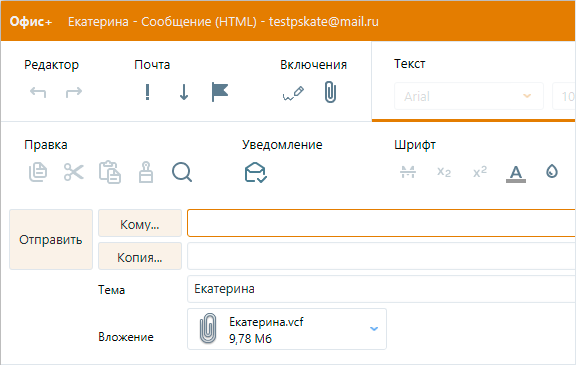Open the Текст ribbon tab
Screen dimensions: 576x365
410,64
